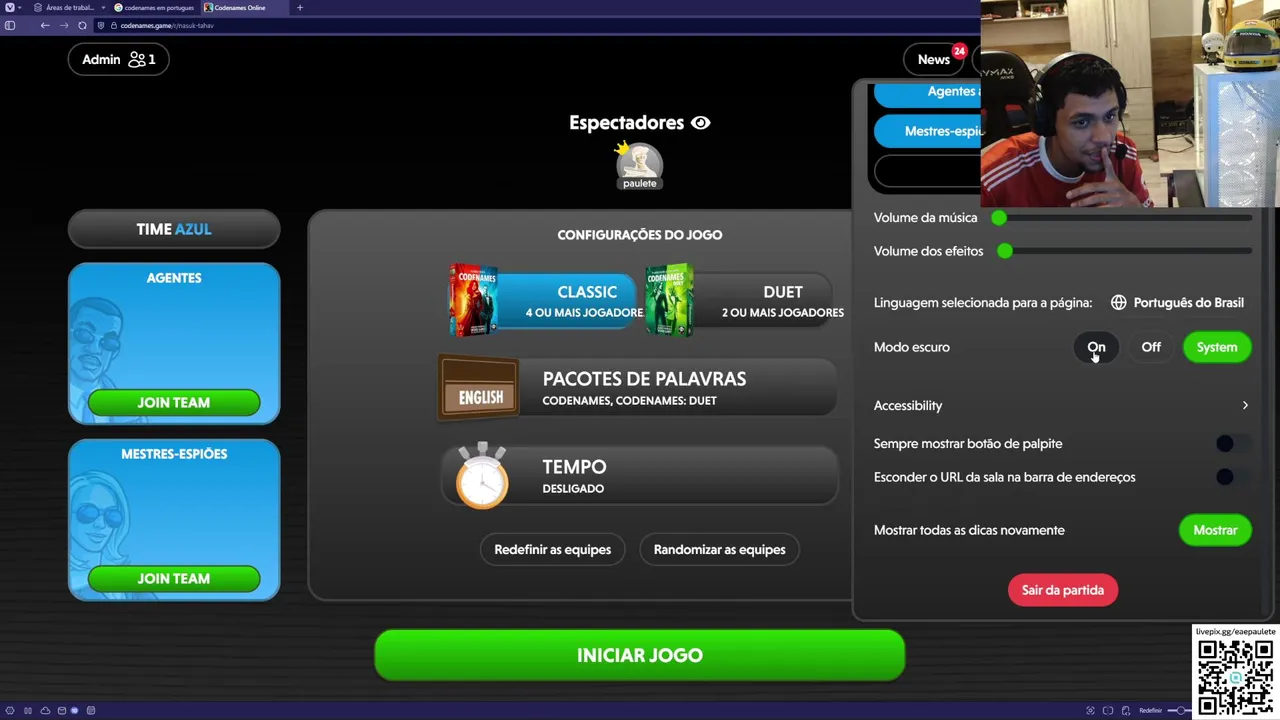Switch to the 'codenames em portugues' tab

pos(153,7)
